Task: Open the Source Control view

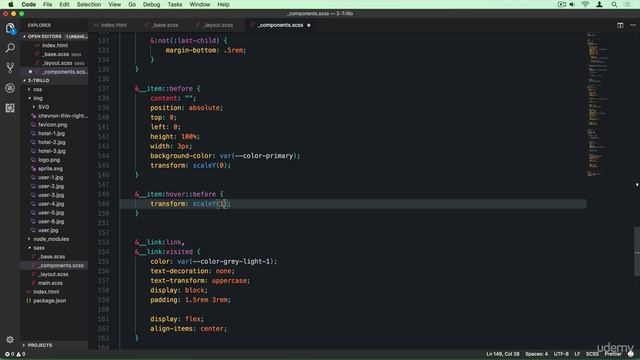Action: pos(10,68)
